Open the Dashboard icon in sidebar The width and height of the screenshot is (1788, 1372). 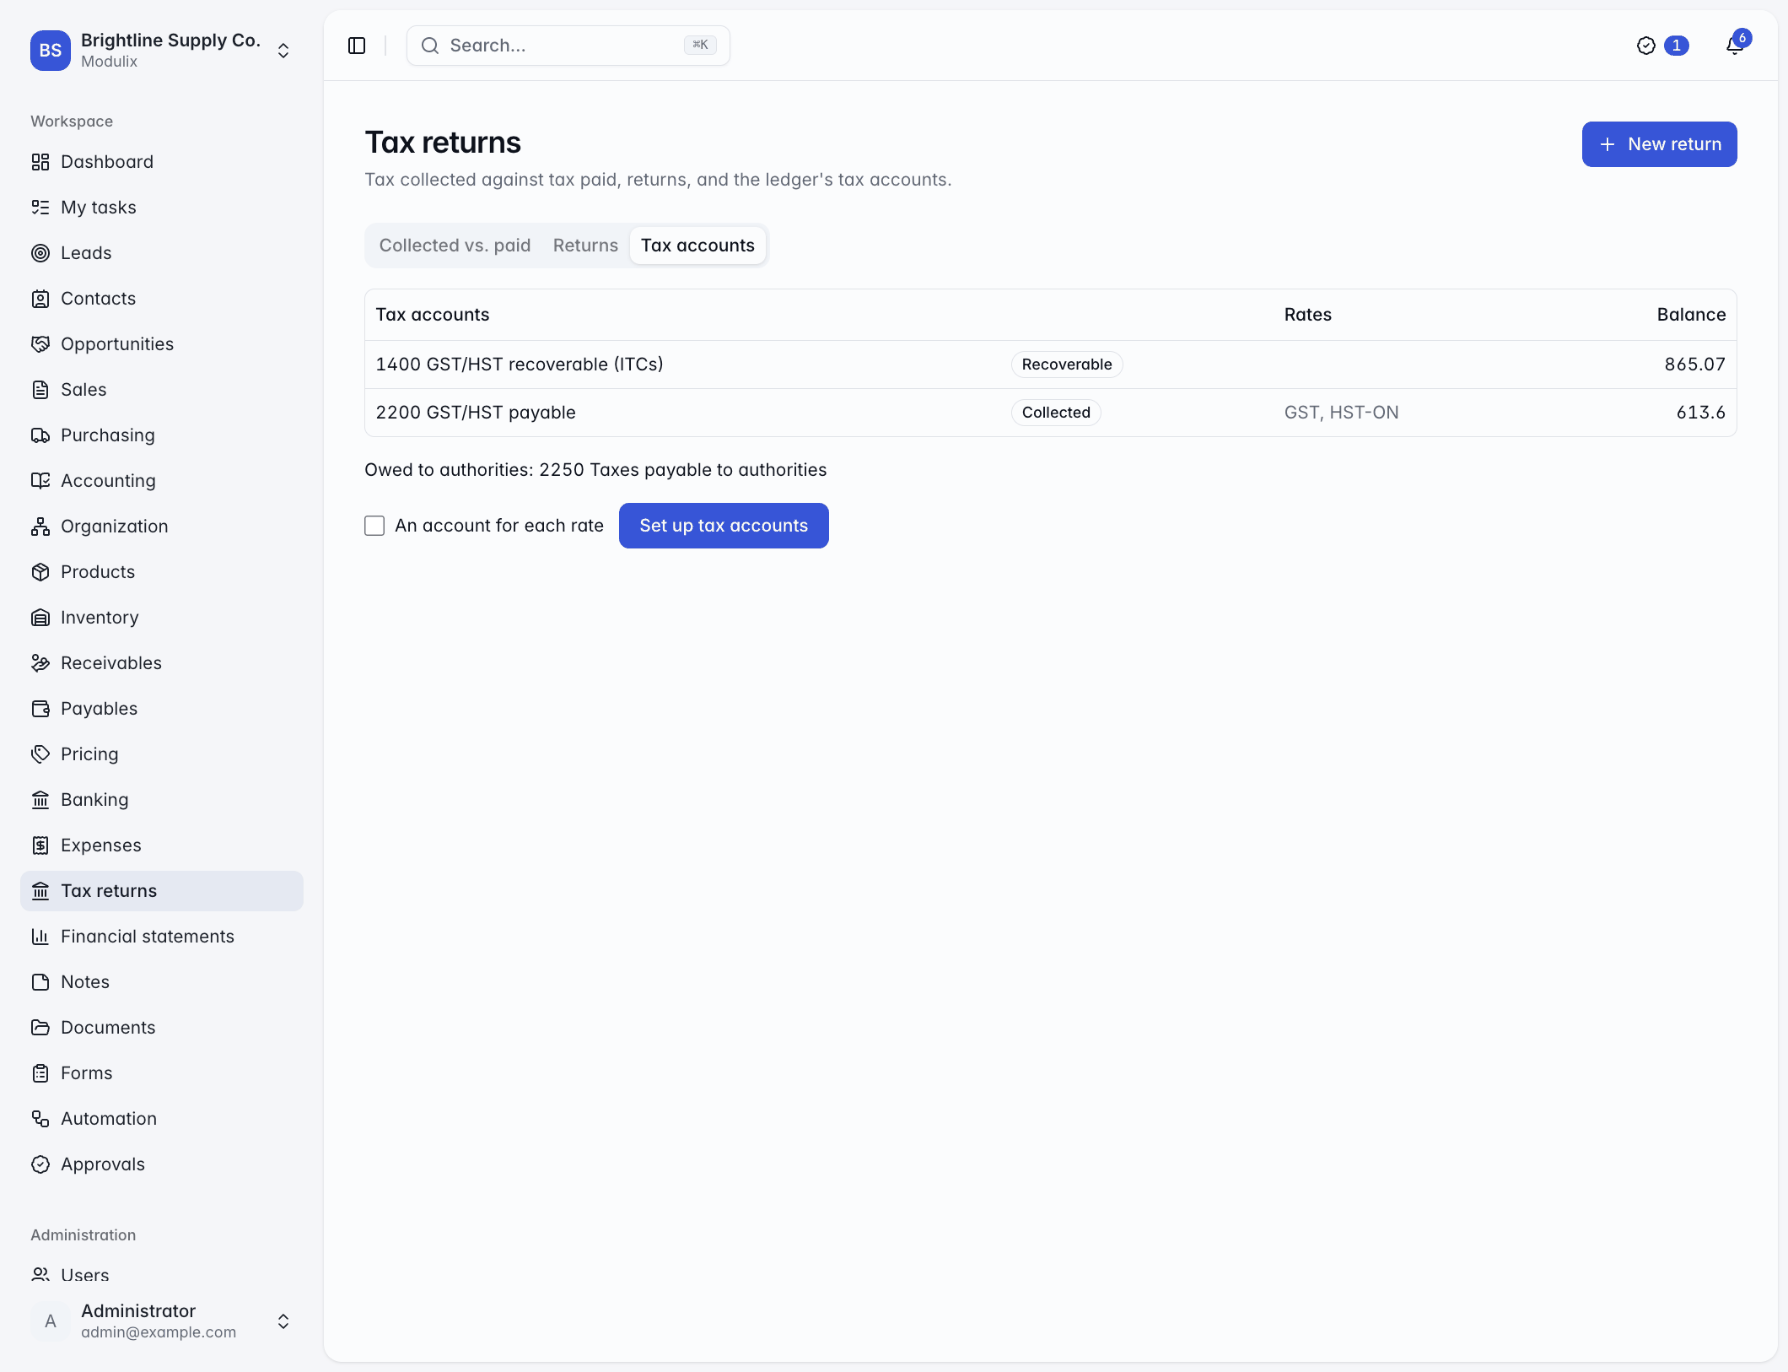[x=40, y=162]
